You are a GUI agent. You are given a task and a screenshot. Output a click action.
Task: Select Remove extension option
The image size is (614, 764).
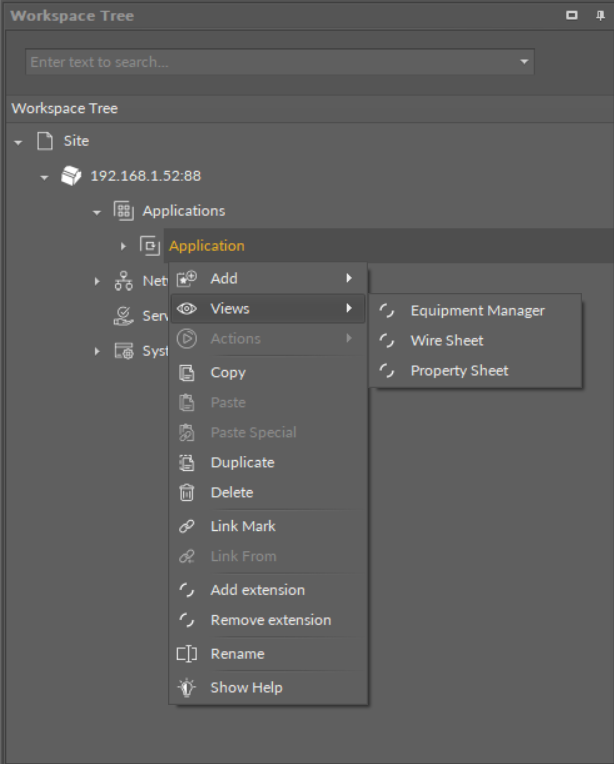point(270,620)
